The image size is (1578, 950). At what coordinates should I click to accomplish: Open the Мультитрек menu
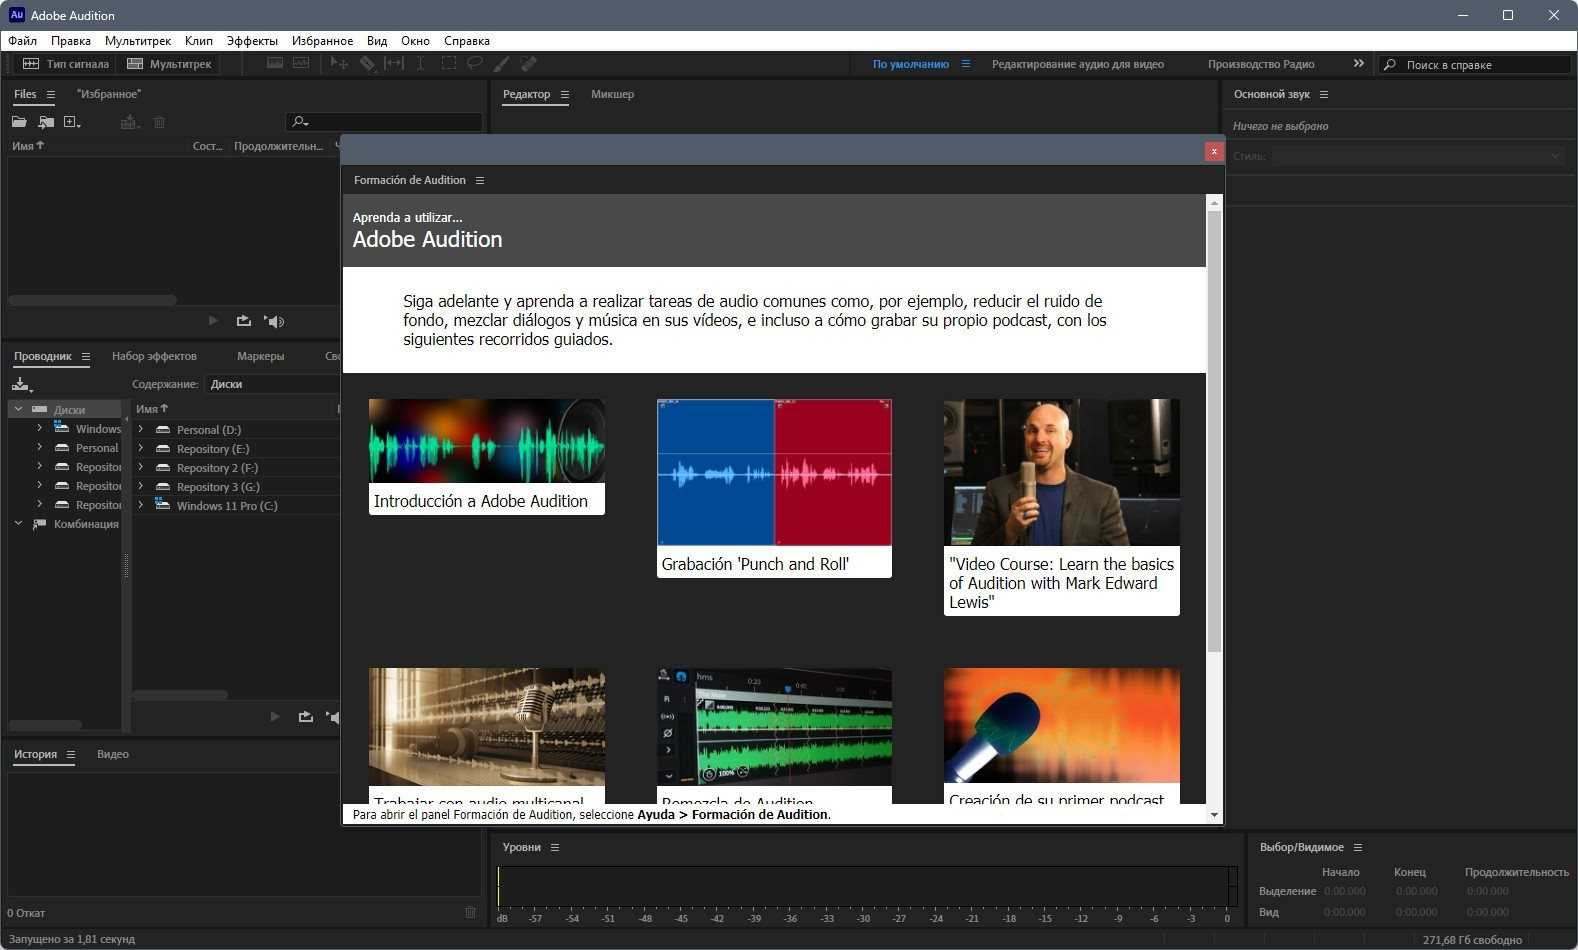[138, 41]
